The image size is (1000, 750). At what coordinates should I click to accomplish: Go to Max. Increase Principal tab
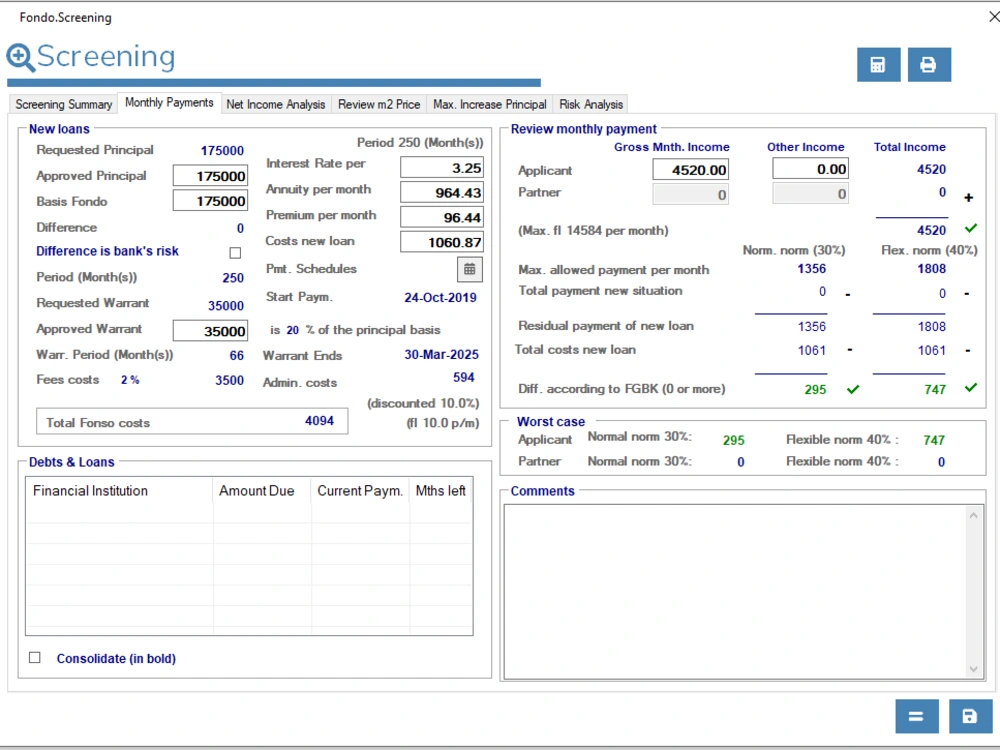click(489, 104)
